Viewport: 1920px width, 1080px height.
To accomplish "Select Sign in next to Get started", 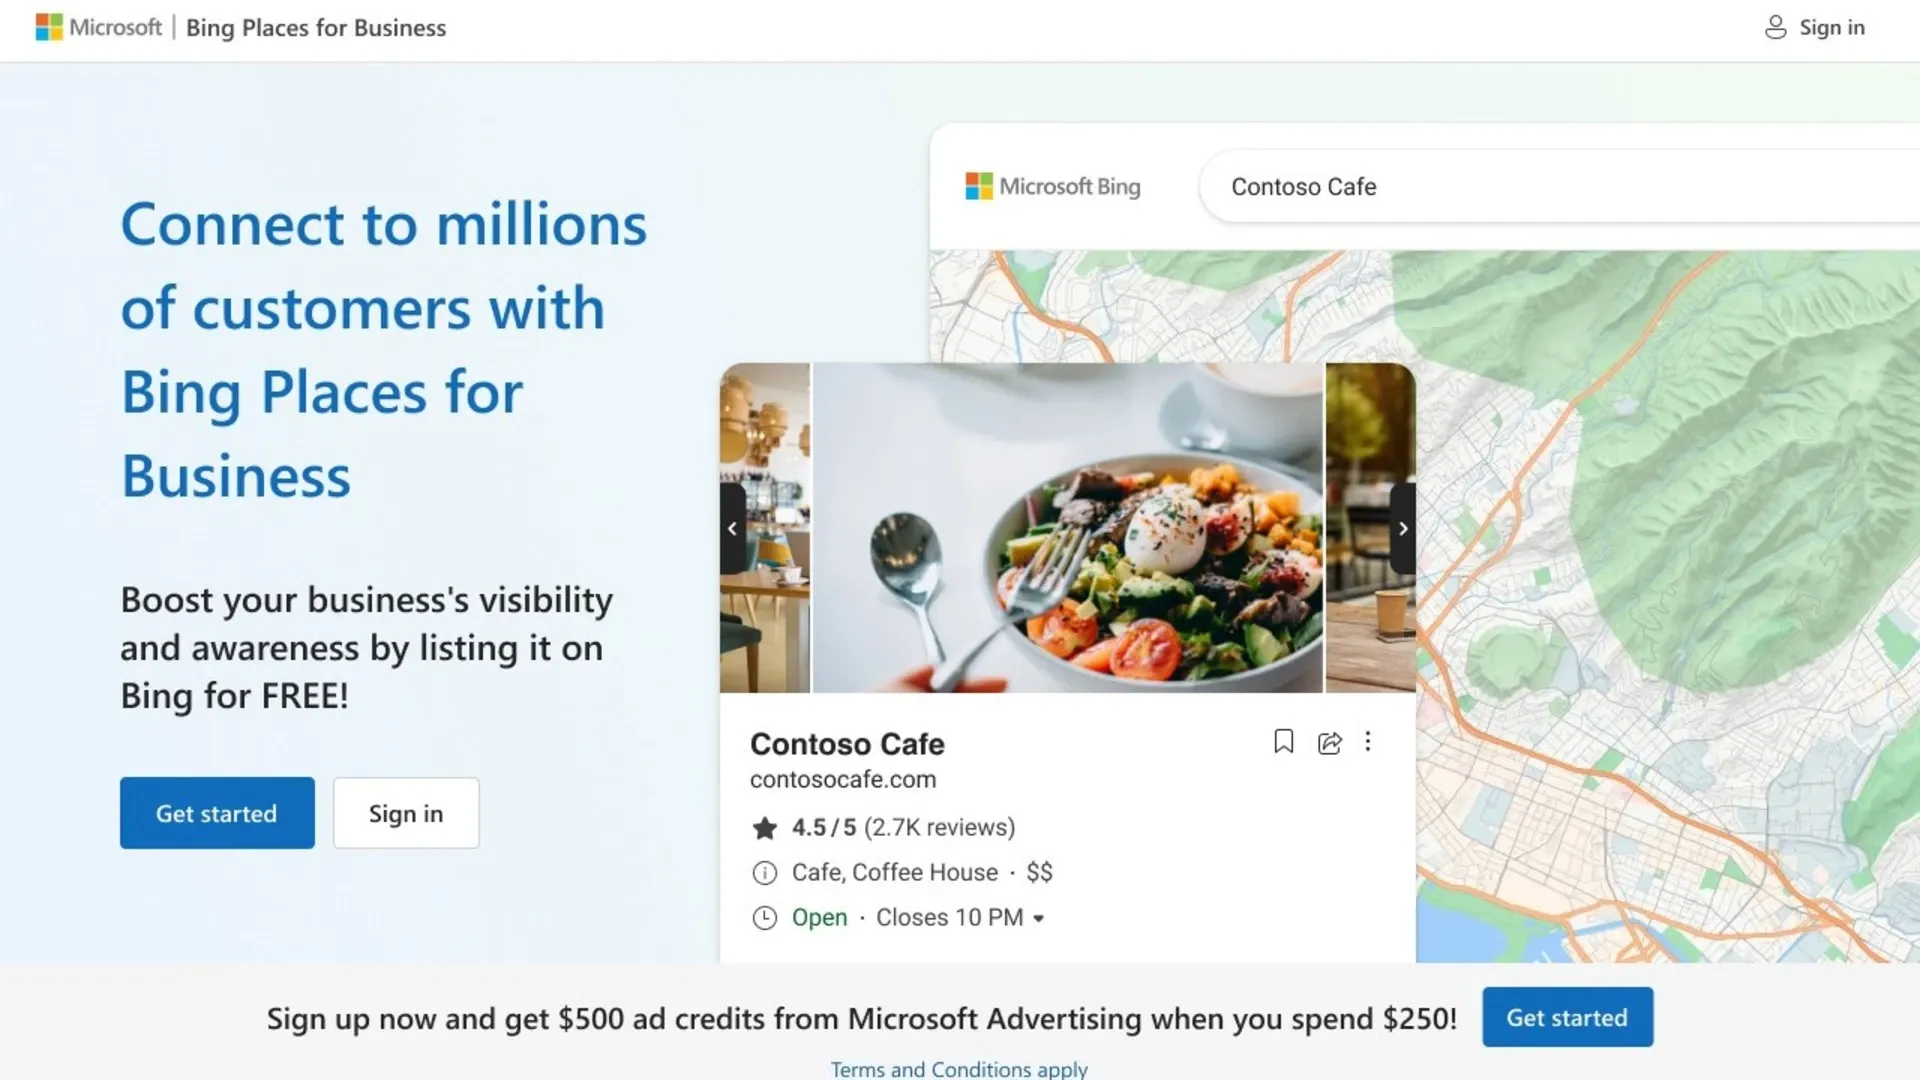I will tap(405, 813).
